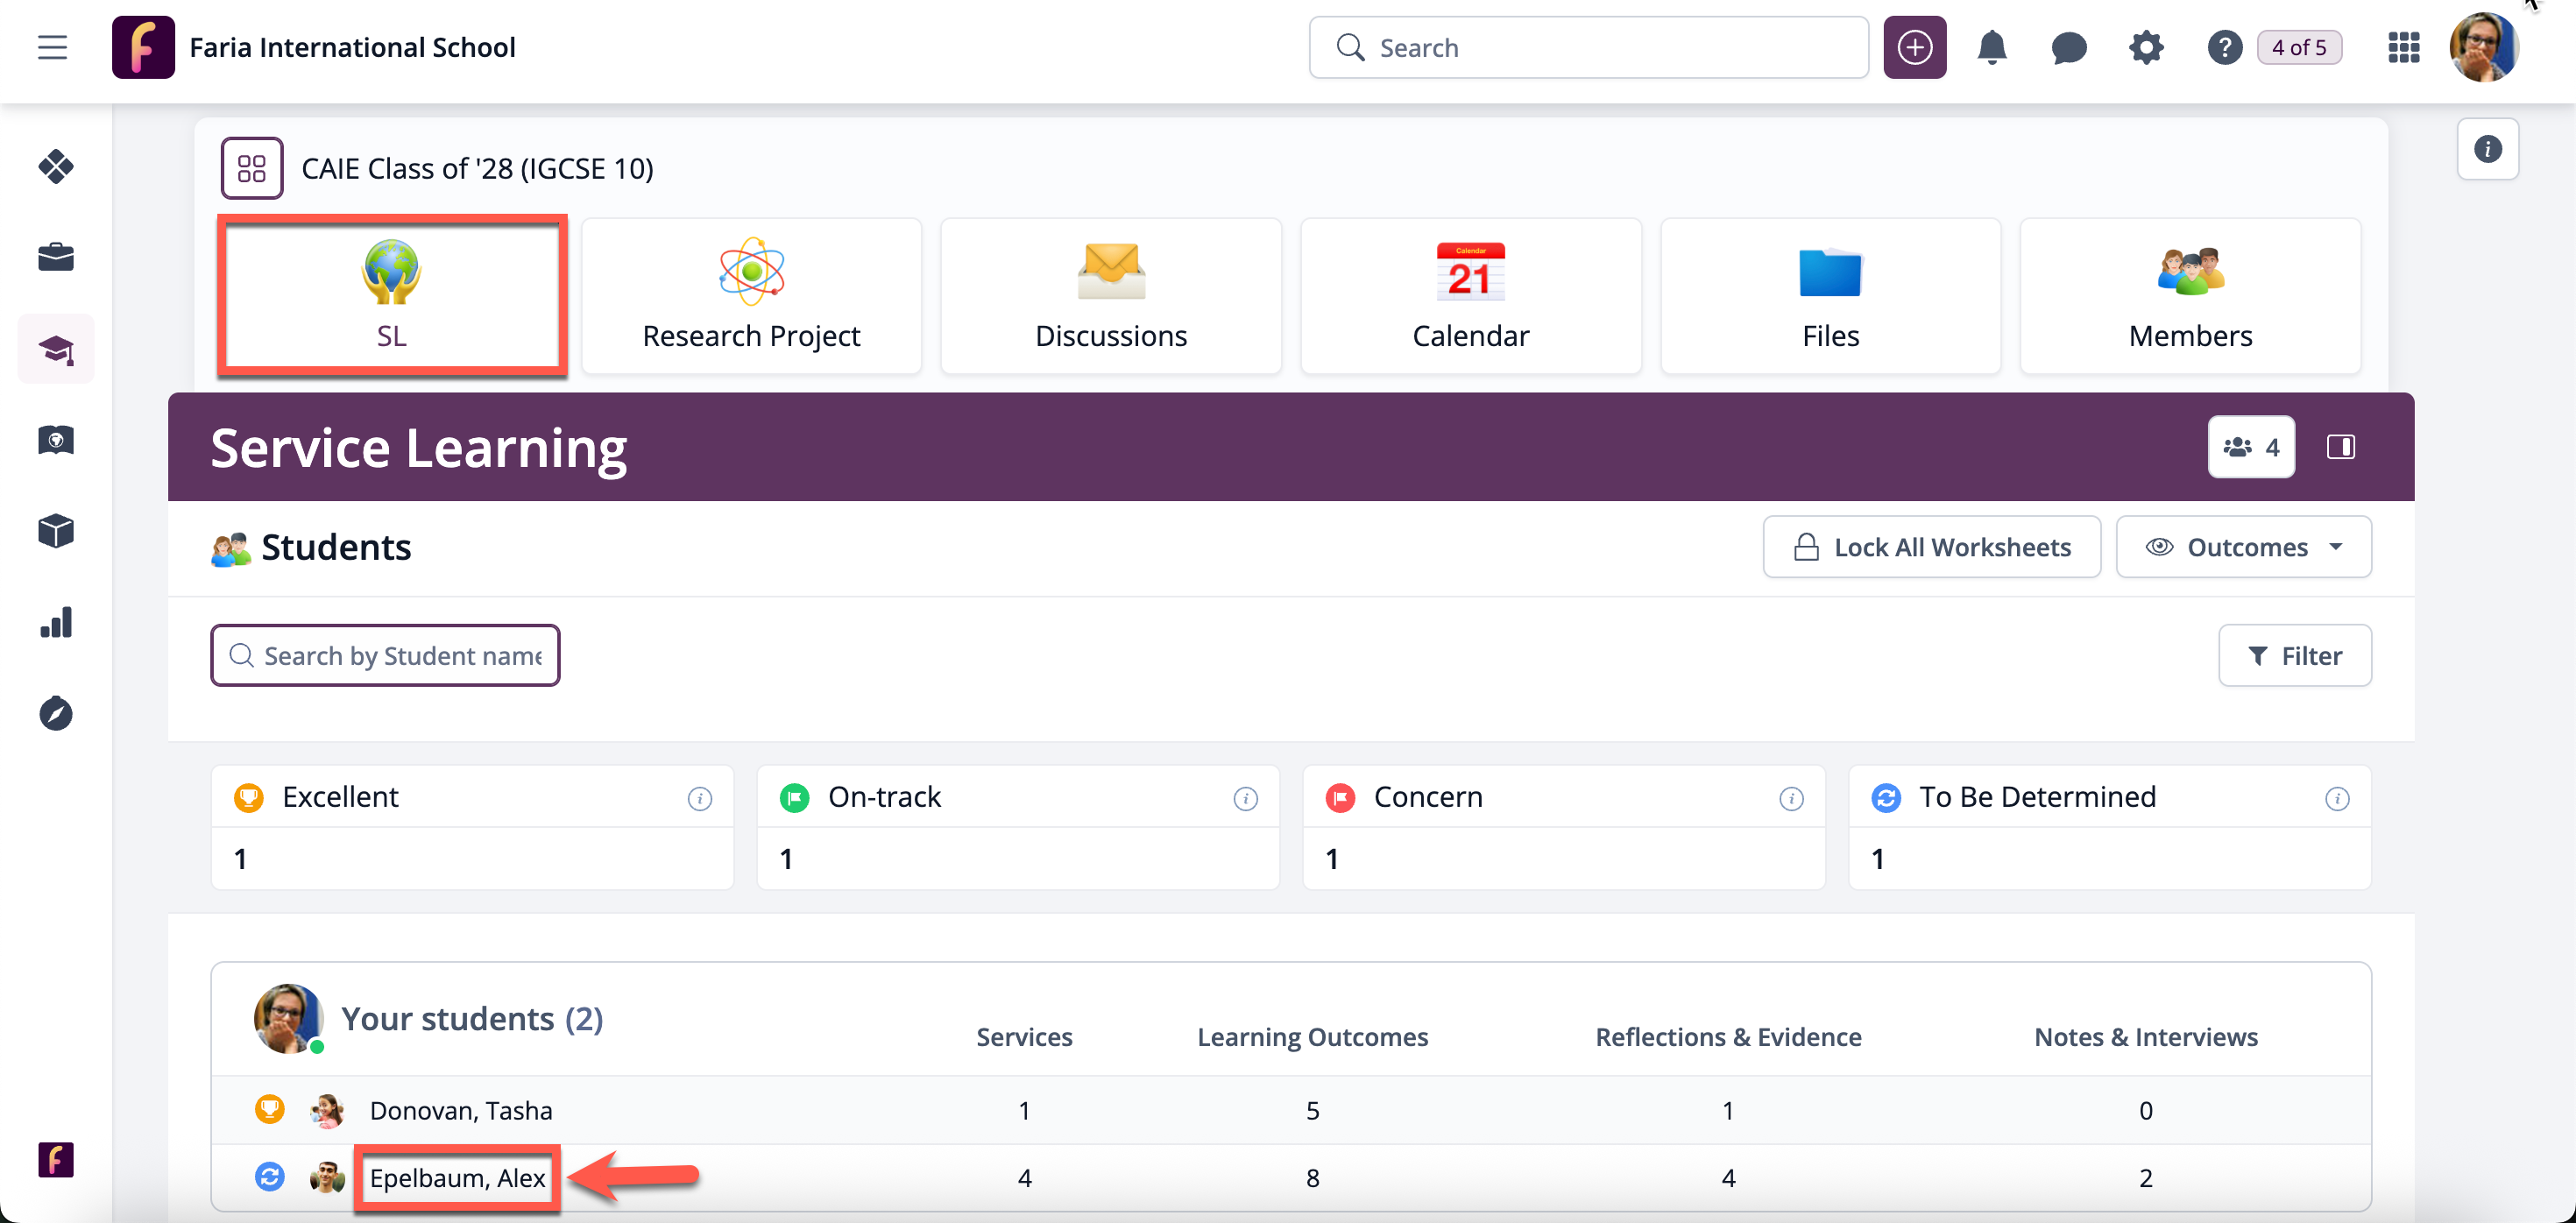Click the help question mark icon
2576x1223 pixels.
tap(2224, 47)
